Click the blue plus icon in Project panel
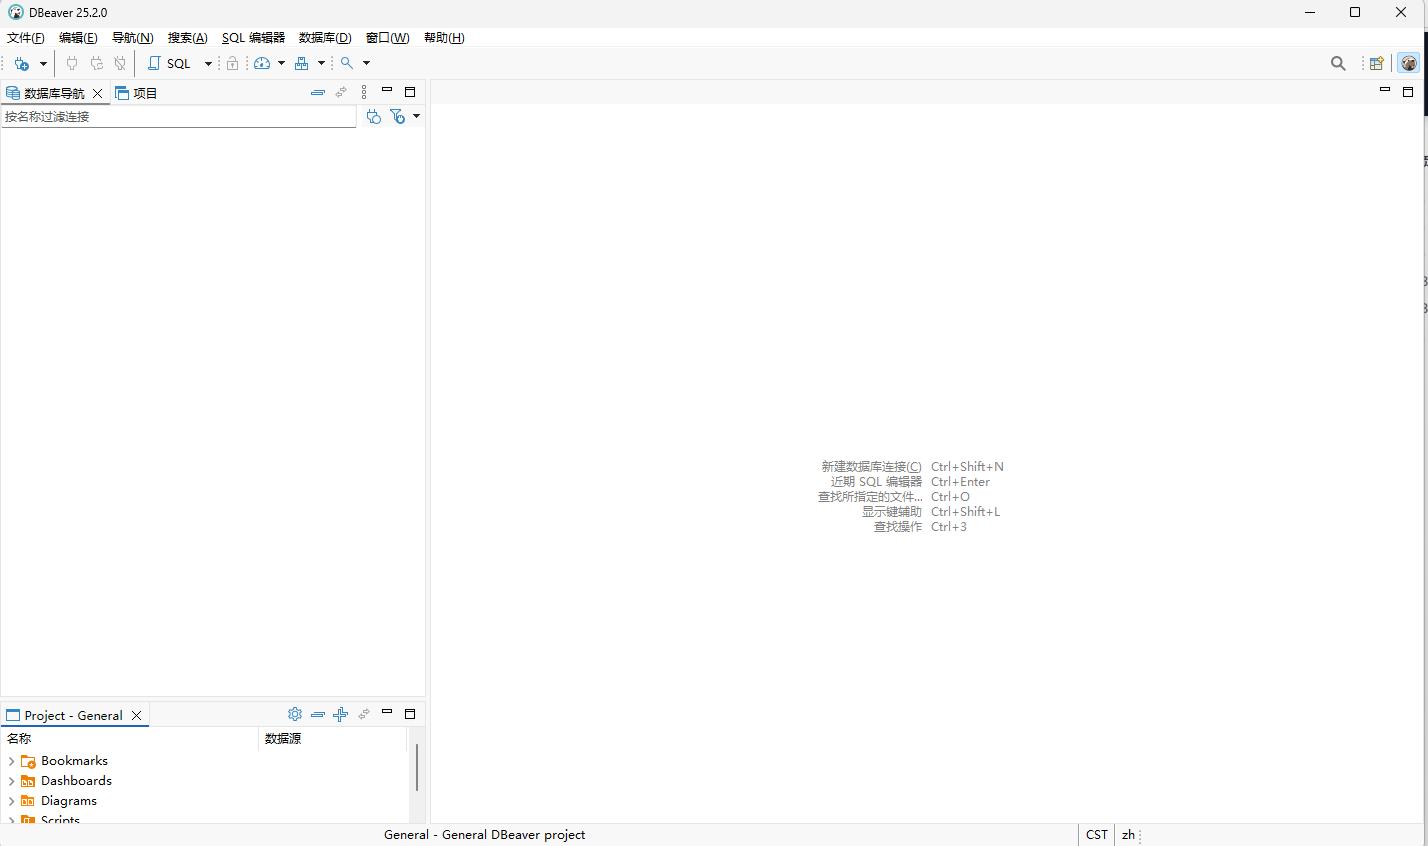This screenshot has width=1428, height=846. pyautogui.click(x=341, y=714)
